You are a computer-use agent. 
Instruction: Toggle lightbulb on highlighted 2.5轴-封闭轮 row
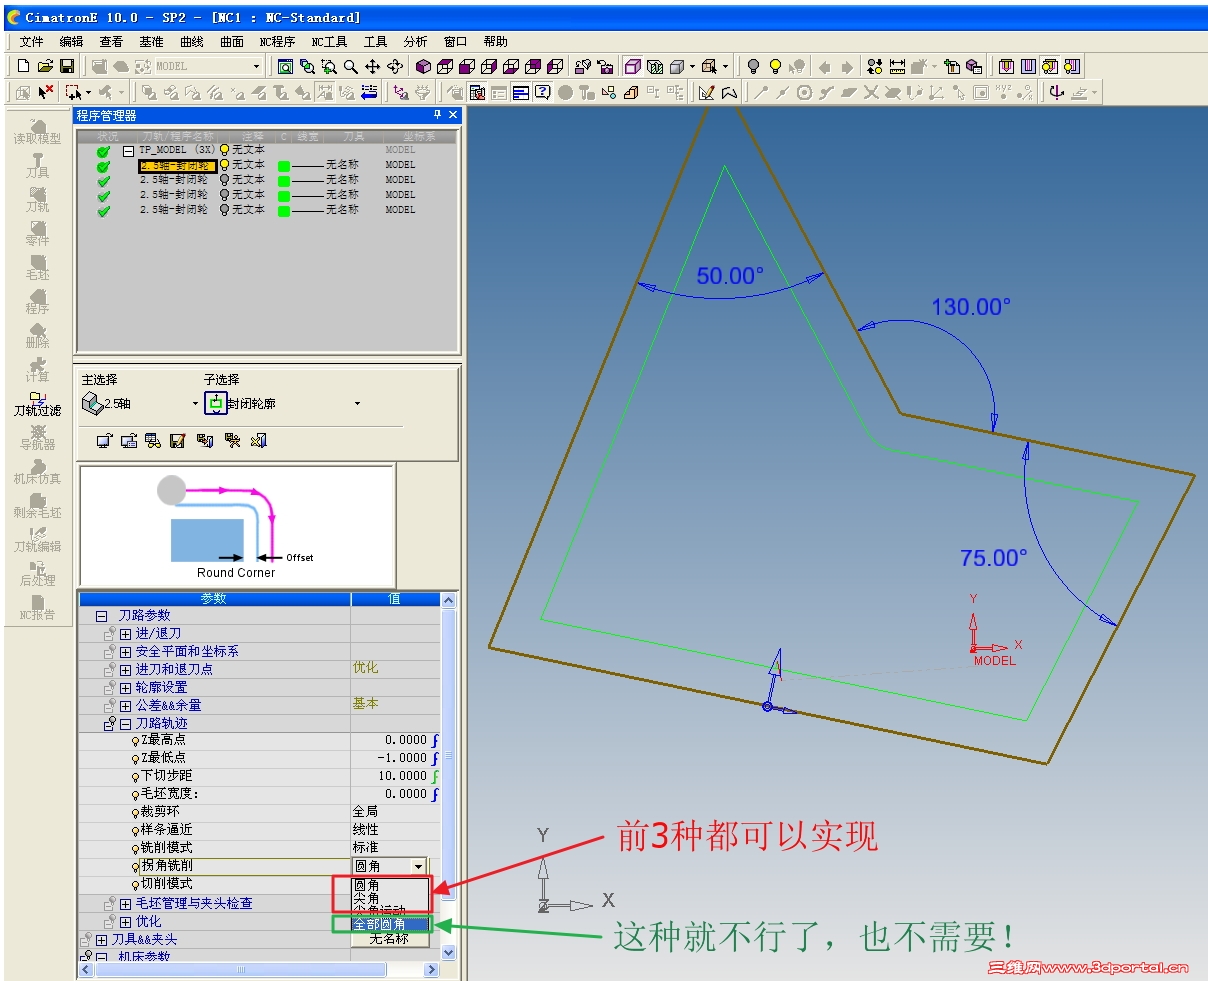click(x=224, y=165)
